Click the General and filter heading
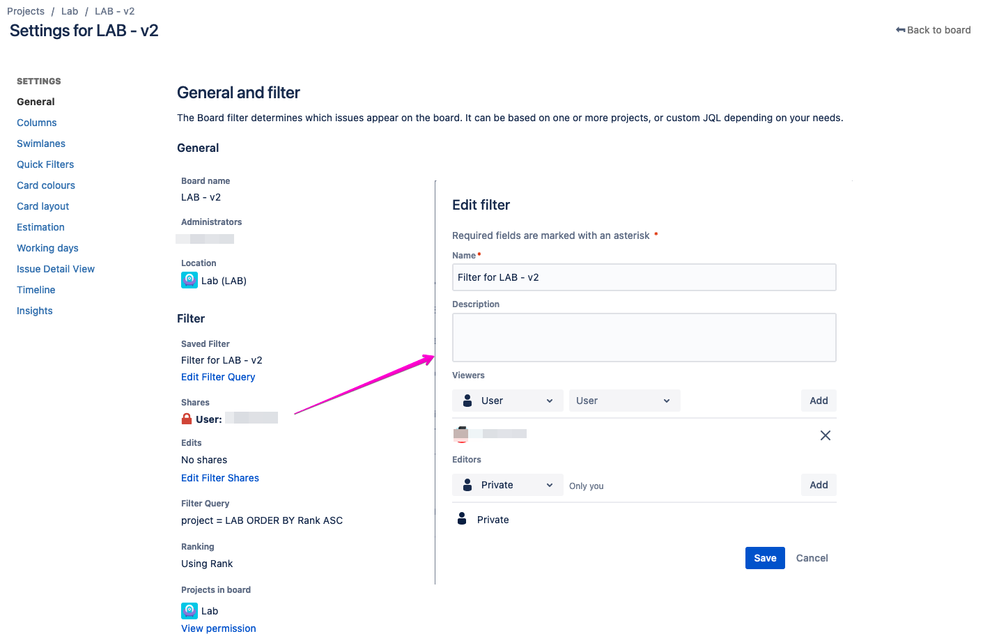Viewport: 999px width, 643px height. click(238, 92)
